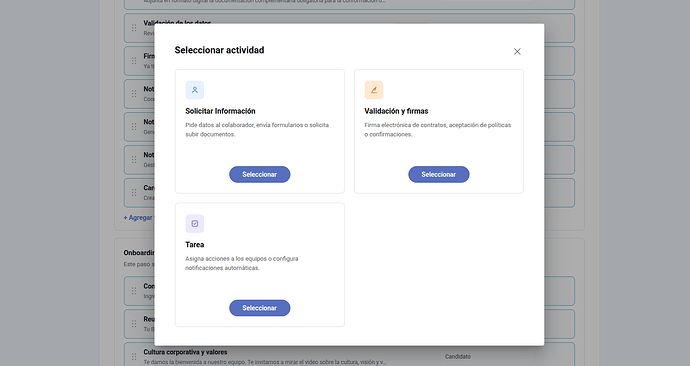
Task: Click the Validación y firmas pen icon
Action: pos(374,90)
